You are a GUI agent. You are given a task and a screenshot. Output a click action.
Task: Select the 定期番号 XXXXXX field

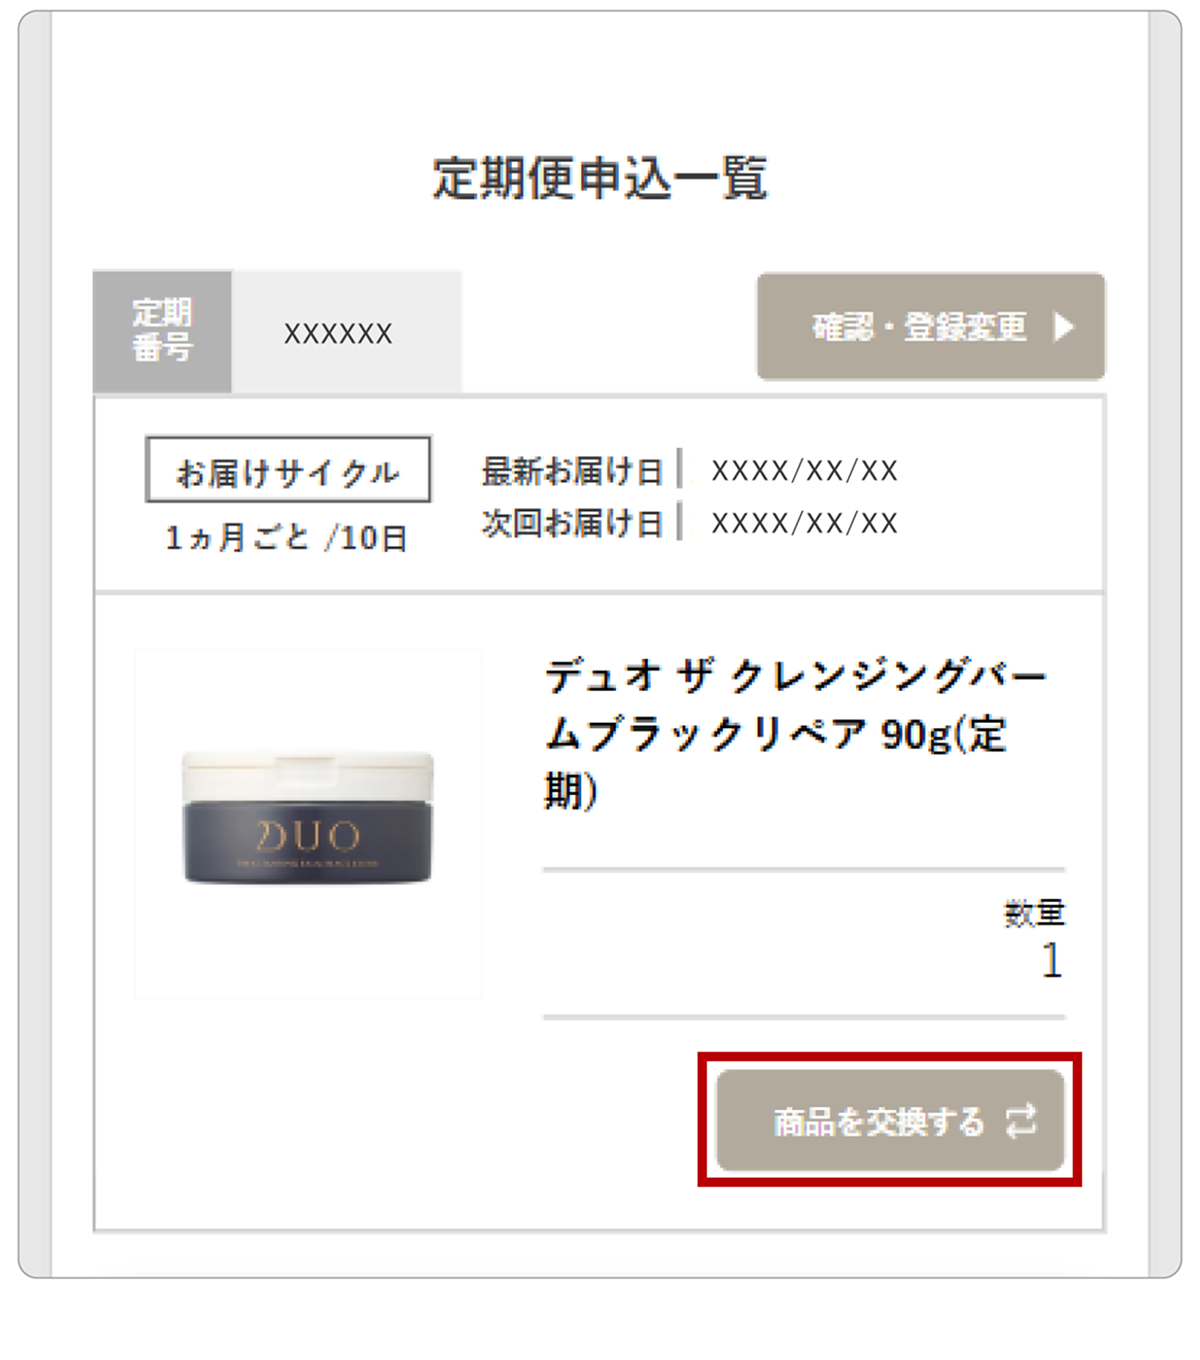point(338,333)
